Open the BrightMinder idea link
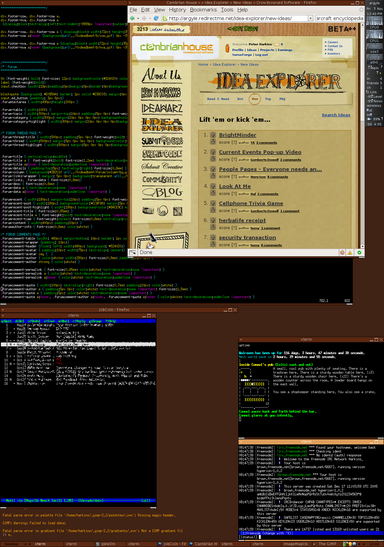Viewport: 384px width, 547px height. 237,135
